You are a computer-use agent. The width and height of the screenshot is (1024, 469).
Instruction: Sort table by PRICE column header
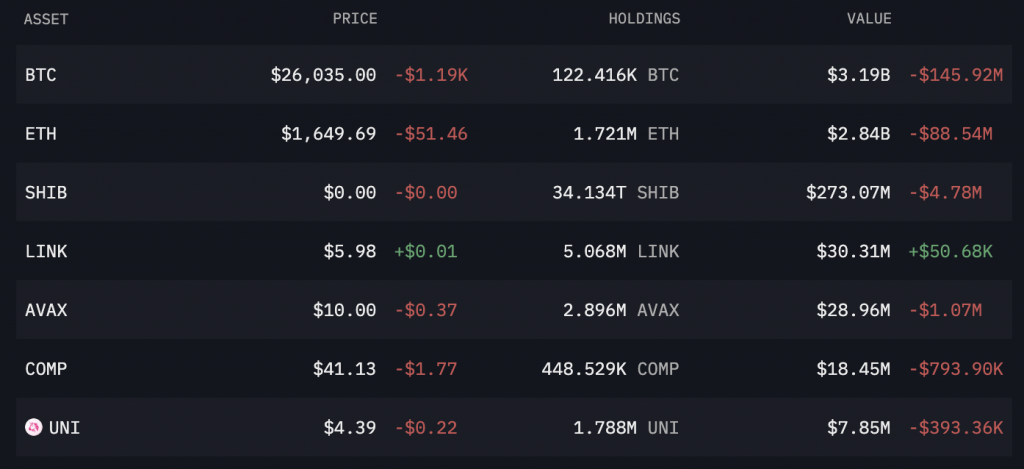(x=355, y=19)
